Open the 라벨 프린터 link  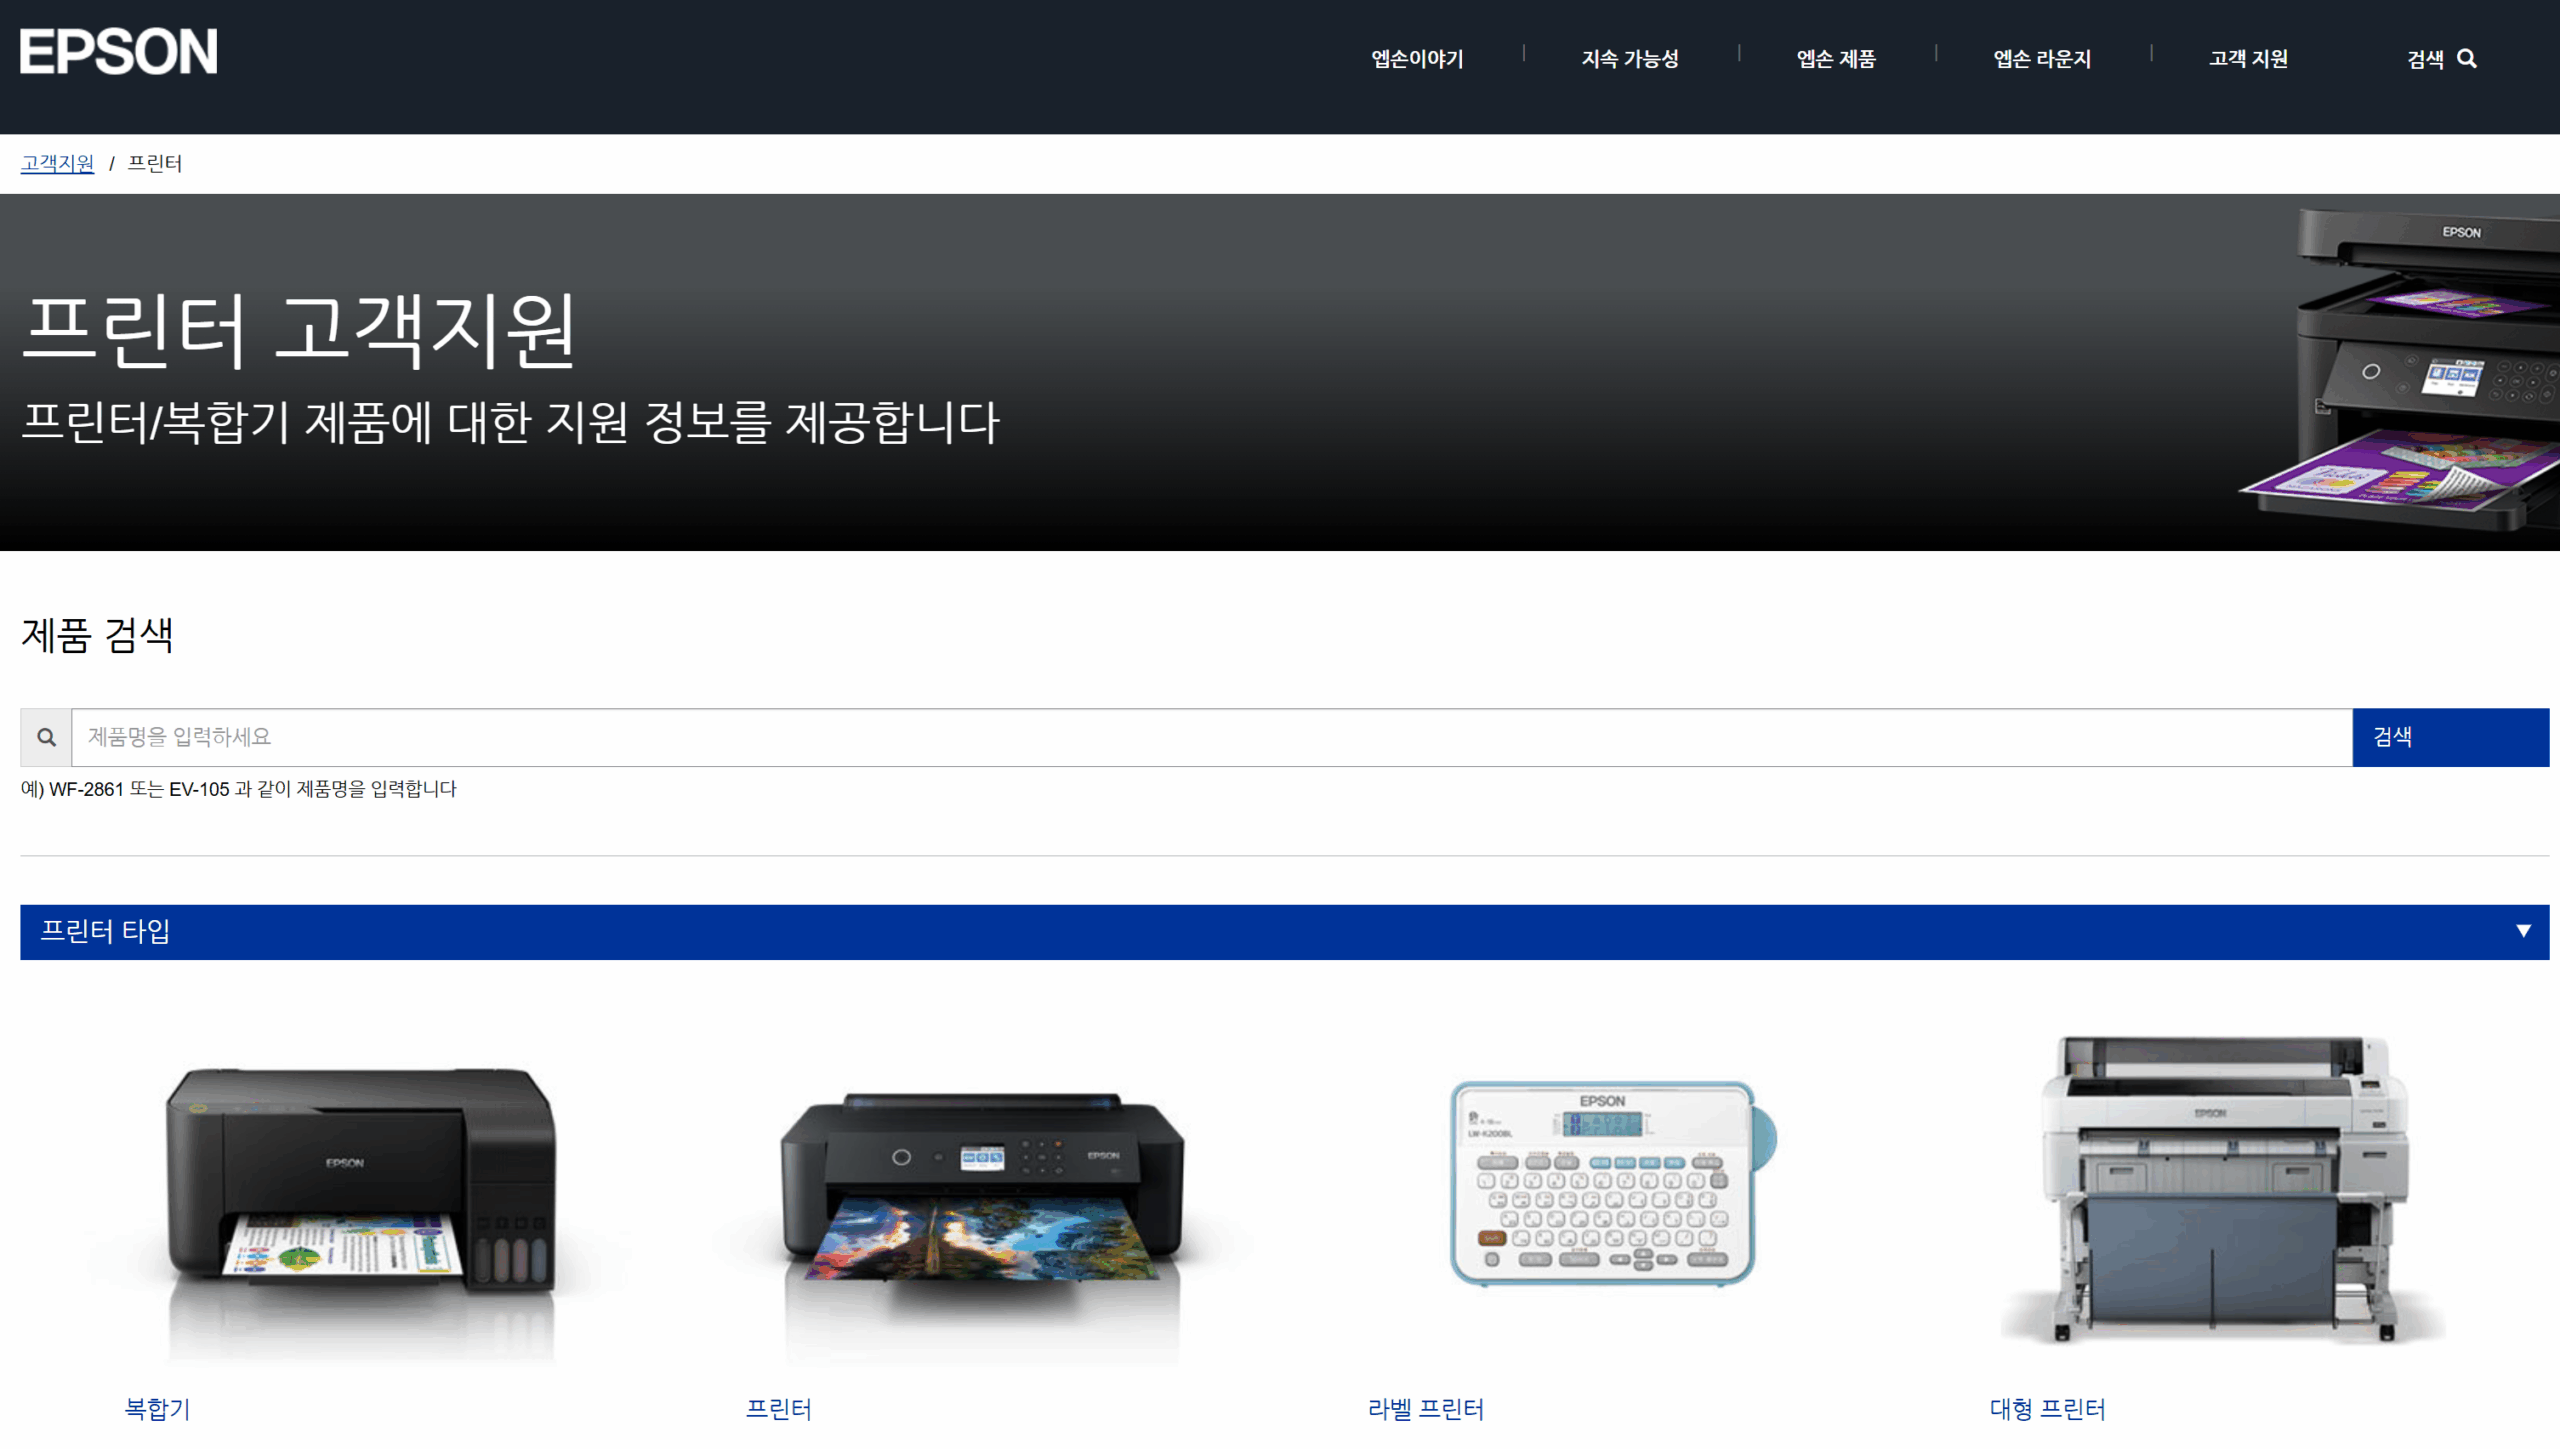pyautogui.click(x=1425, y=1408)
